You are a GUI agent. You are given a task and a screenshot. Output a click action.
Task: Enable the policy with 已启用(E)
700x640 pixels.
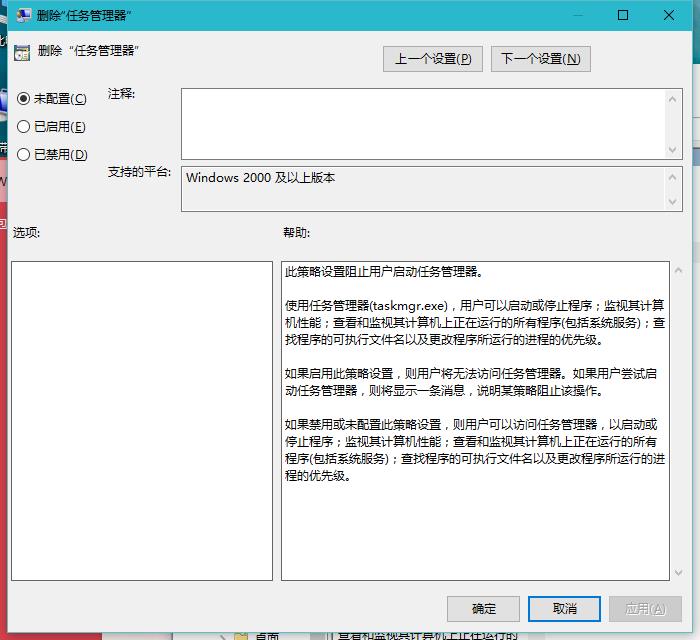(x=24, y=127)
